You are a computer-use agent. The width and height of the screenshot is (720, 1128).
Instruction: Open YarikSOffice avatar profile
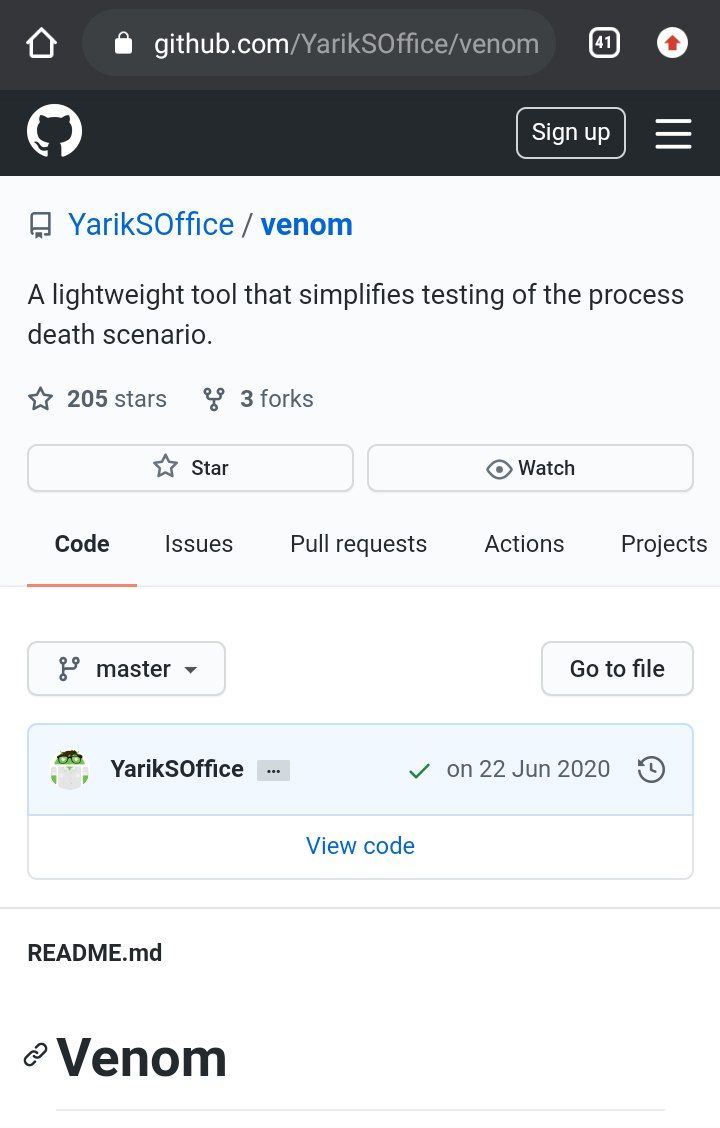click(70, 769)
